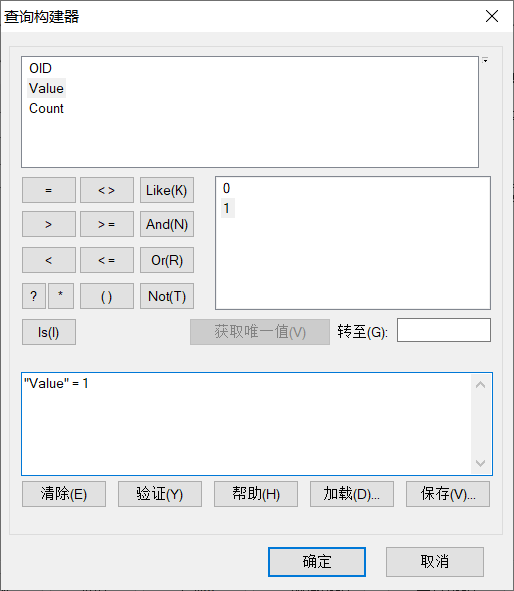514x591 pixels.
Task: Cancel with the 取消 button
Action: (x=435, y=562)
